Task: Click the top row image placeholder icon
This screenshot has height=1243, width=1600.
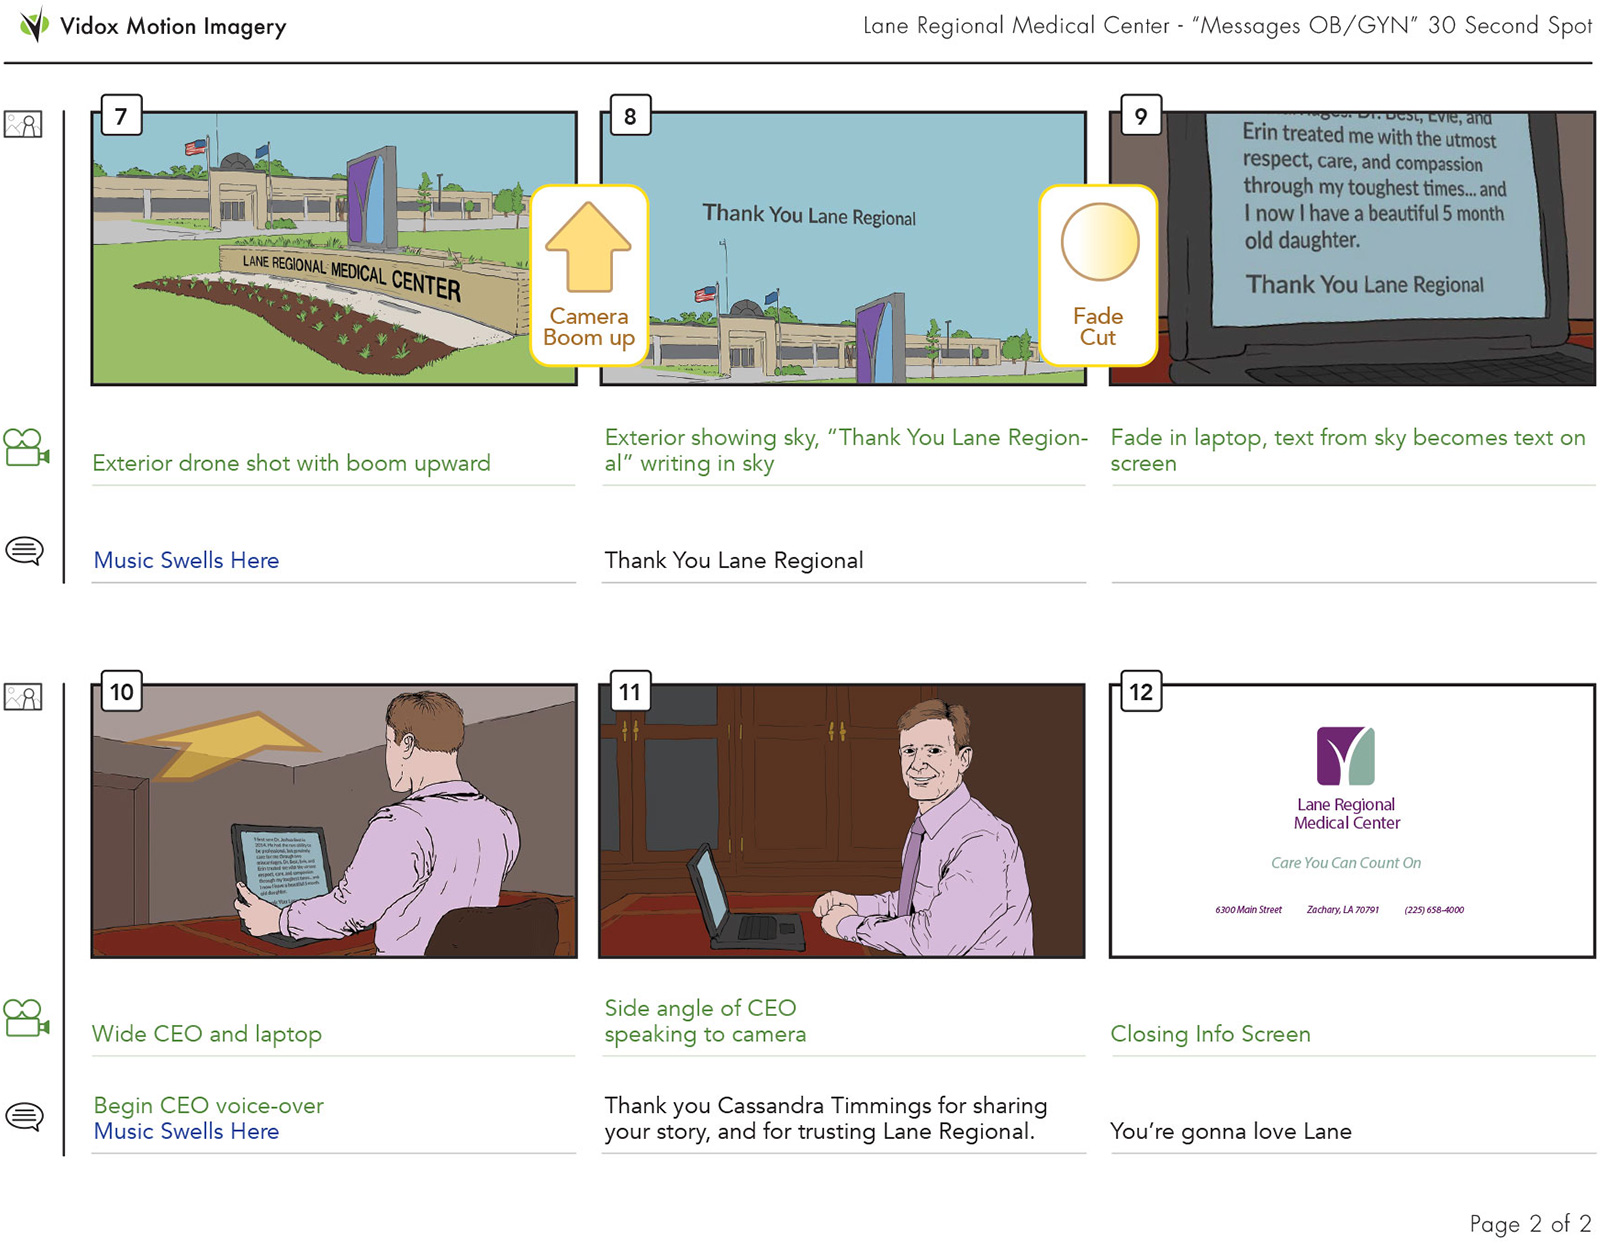Action: coord(23,124)
